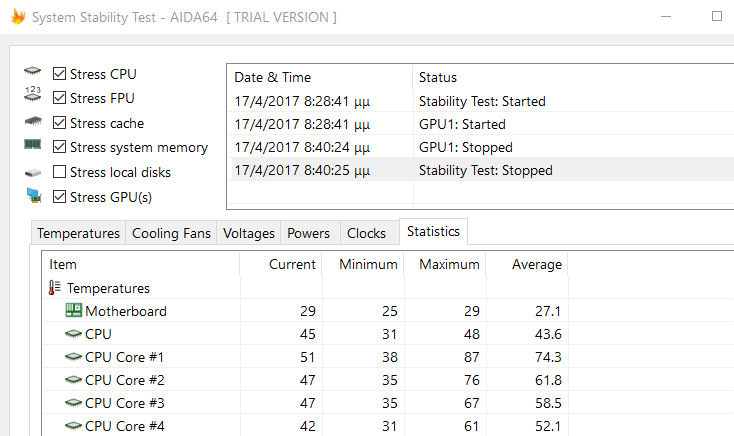734x436 pixels.
Task: Select the Stability Test: Stopped log row
Action: [x=481, y=170]
